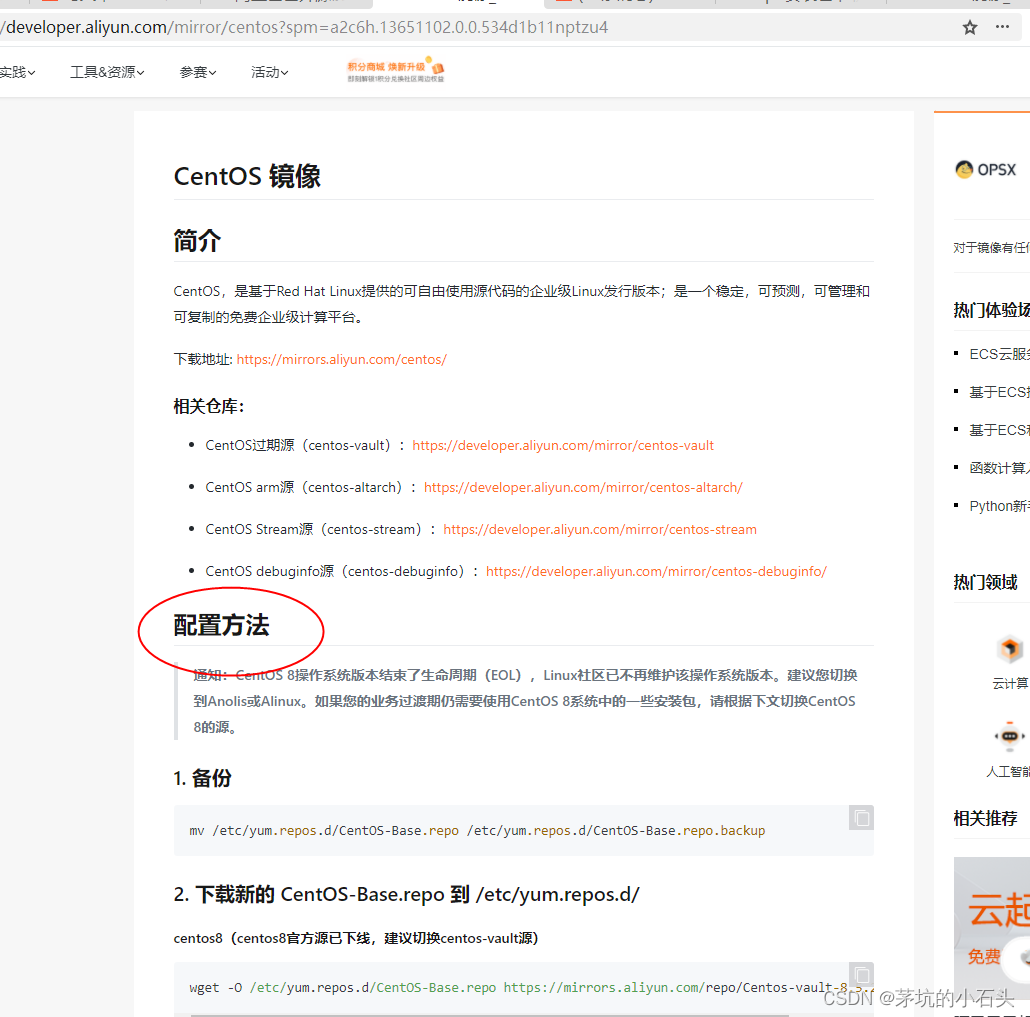This screenshot has height=1017, width=1030.
Task: Open the browser three-dot menu
Action: pos(1002,27)
